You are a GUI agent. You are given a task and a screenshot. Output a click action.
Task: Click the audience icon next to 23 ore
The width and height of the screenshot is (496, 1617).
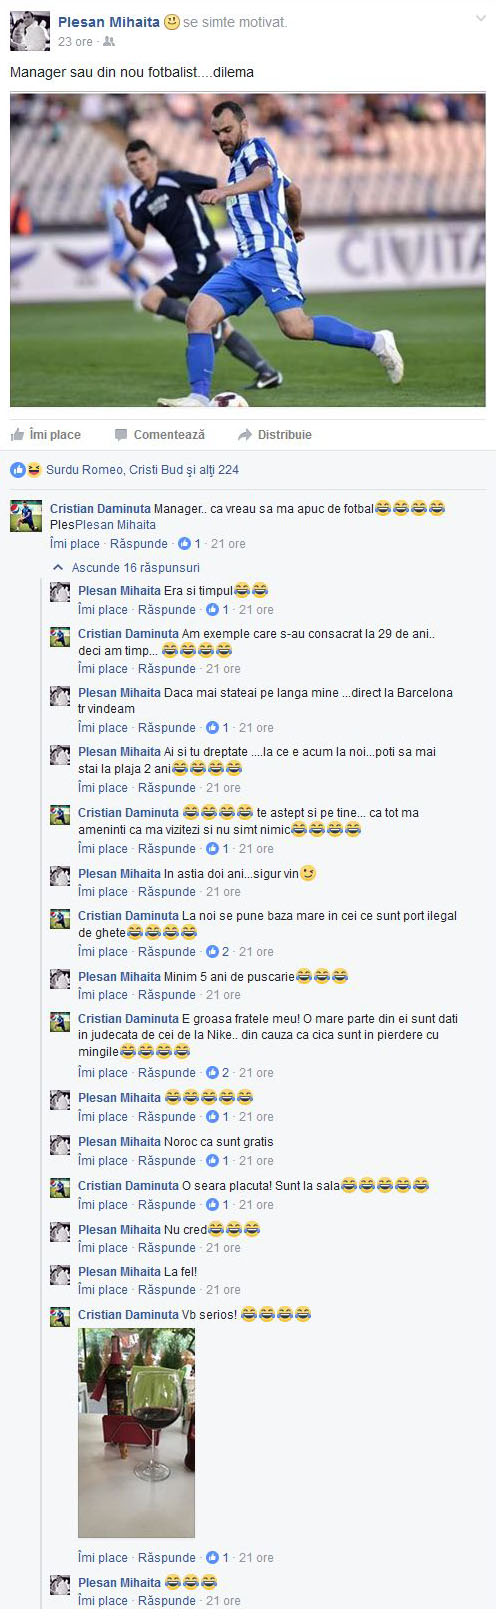[x=109, y=42]
